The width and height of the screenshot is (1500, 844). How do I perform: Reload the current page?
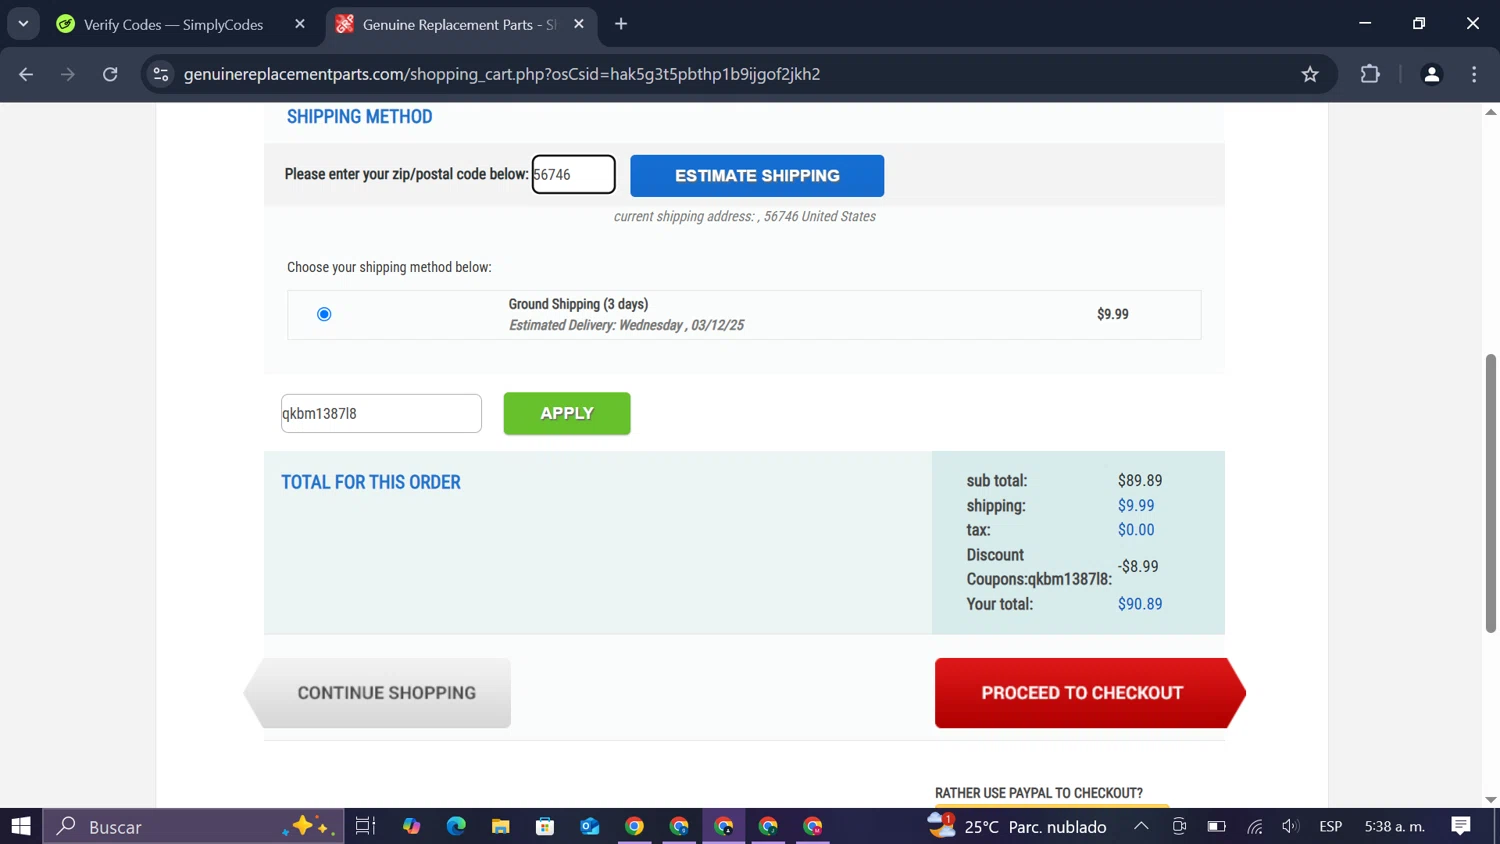[110, 74]
